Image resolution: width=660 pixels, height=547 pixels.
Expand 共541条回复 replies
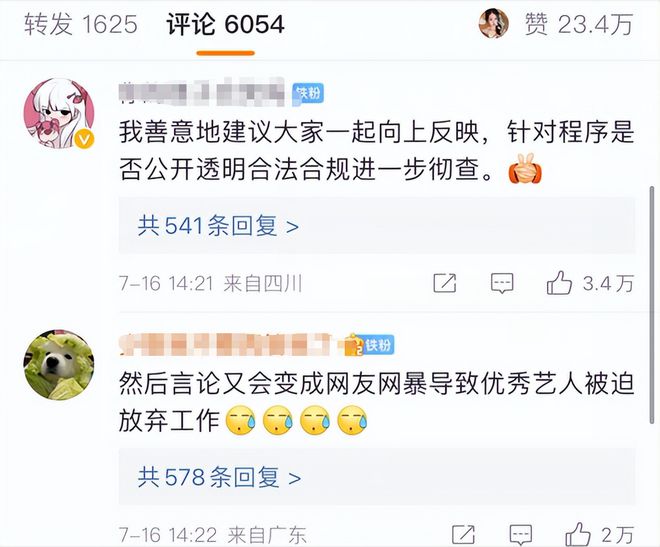tap(218, 226)
